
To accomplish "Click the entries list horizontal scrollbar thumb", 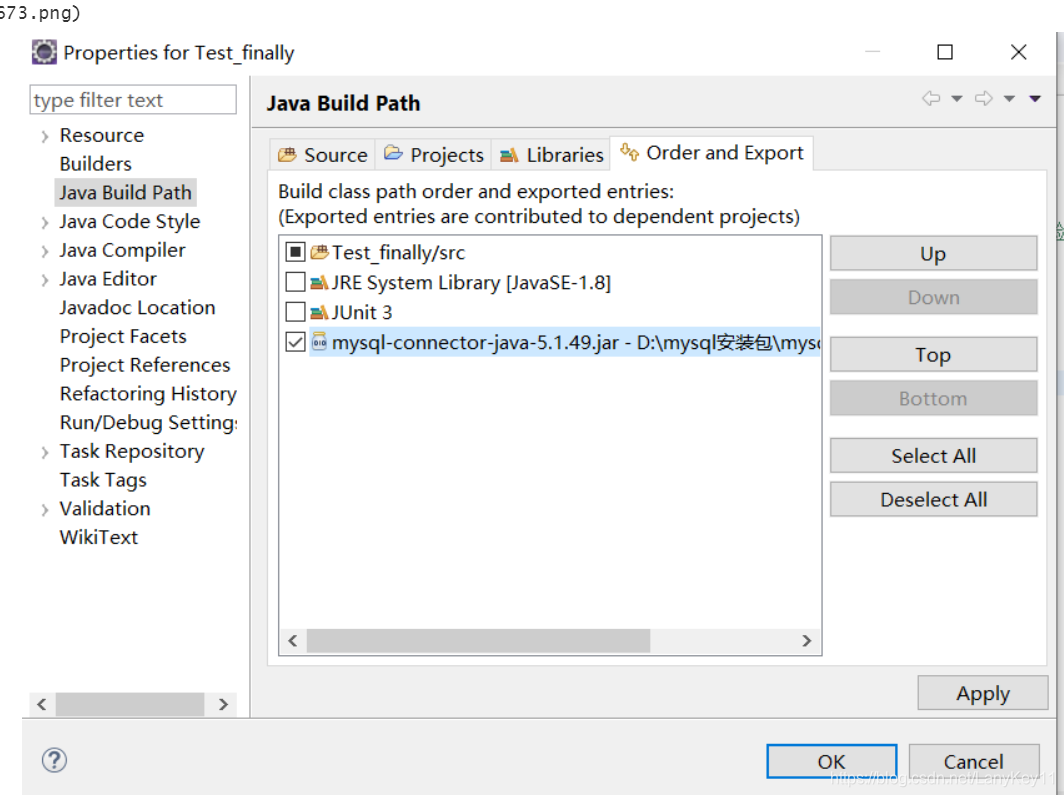I will click(x=478, y=641).
